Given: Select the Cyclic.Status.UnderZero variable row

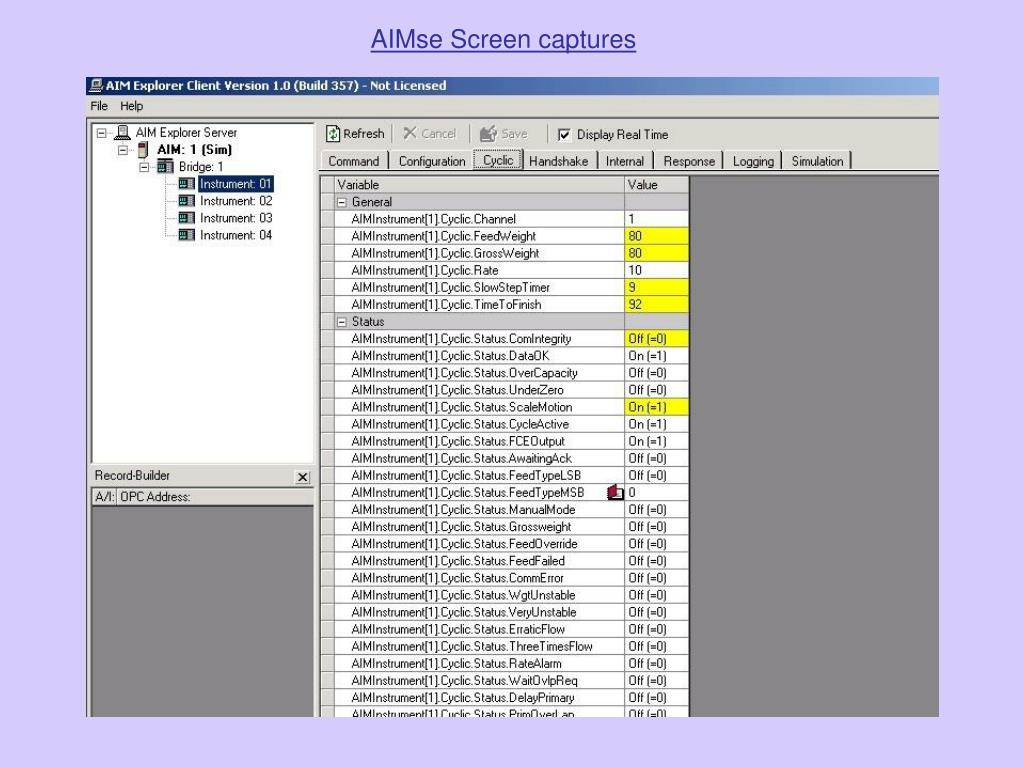Looking at the screenshot, I should pos(504,390).
